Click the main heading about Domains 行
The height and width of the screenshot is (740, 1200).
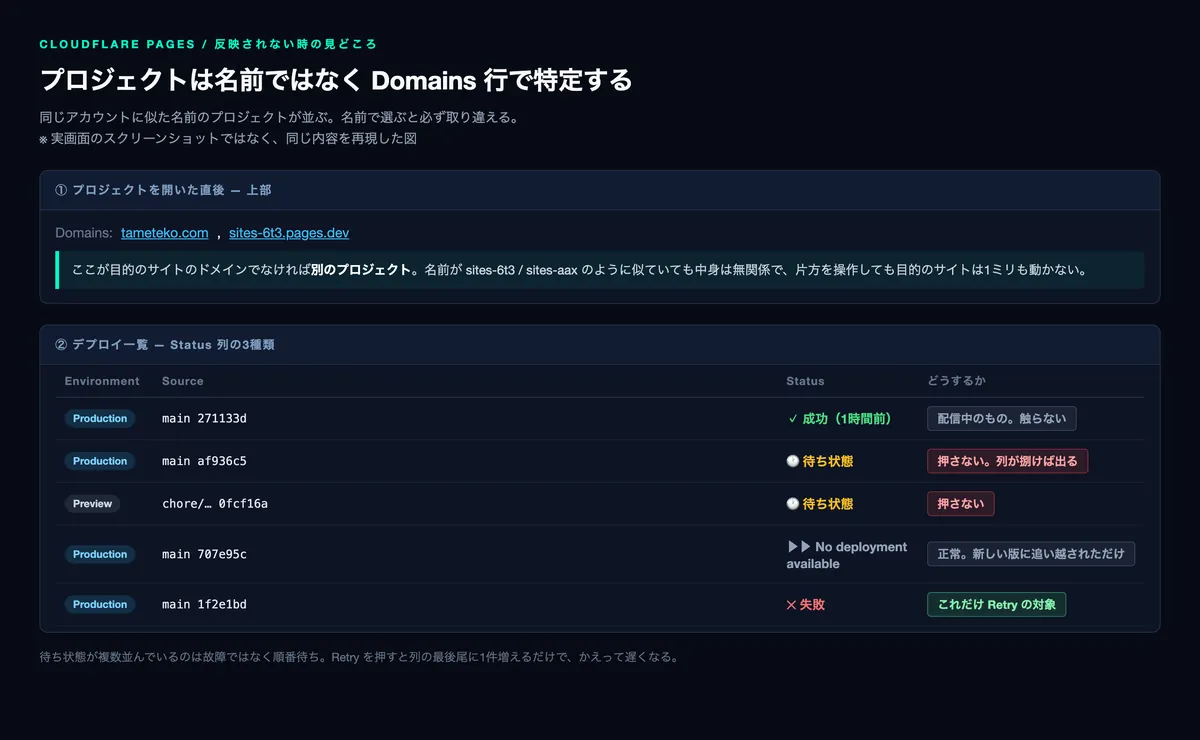(x=336, y=80)
